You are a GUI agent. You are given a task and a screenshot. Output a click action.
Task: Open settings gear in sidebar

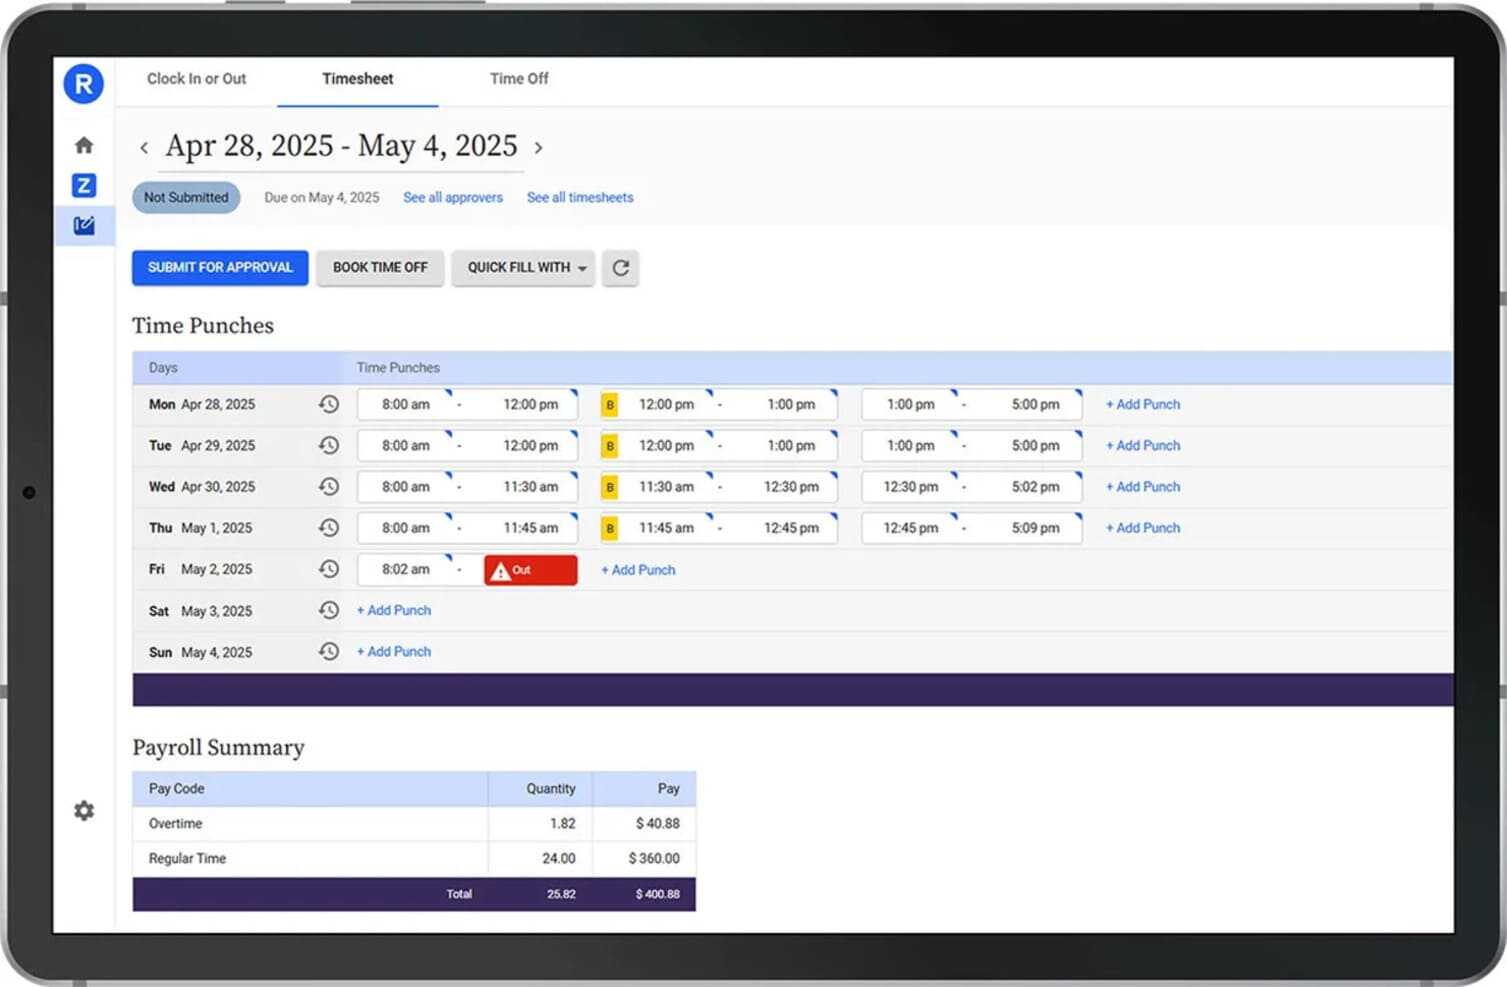click(x=84, y=811)
